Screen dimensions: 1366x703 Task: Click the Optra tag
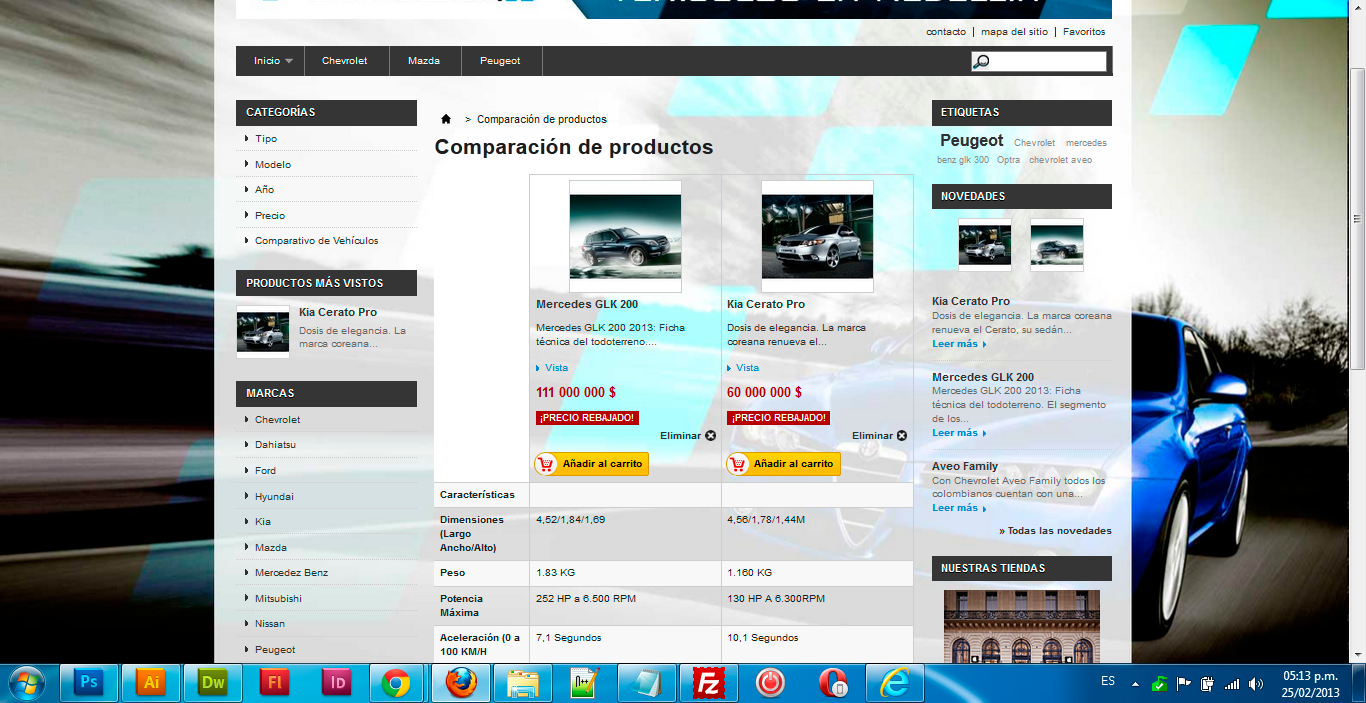pyautogui.click(x=1008, y=160)
